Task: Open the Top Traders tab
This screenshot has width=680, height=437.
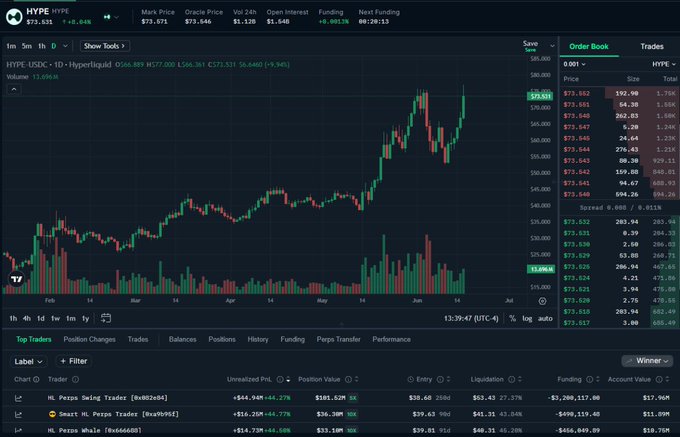Action: click(x=34, y=339)
